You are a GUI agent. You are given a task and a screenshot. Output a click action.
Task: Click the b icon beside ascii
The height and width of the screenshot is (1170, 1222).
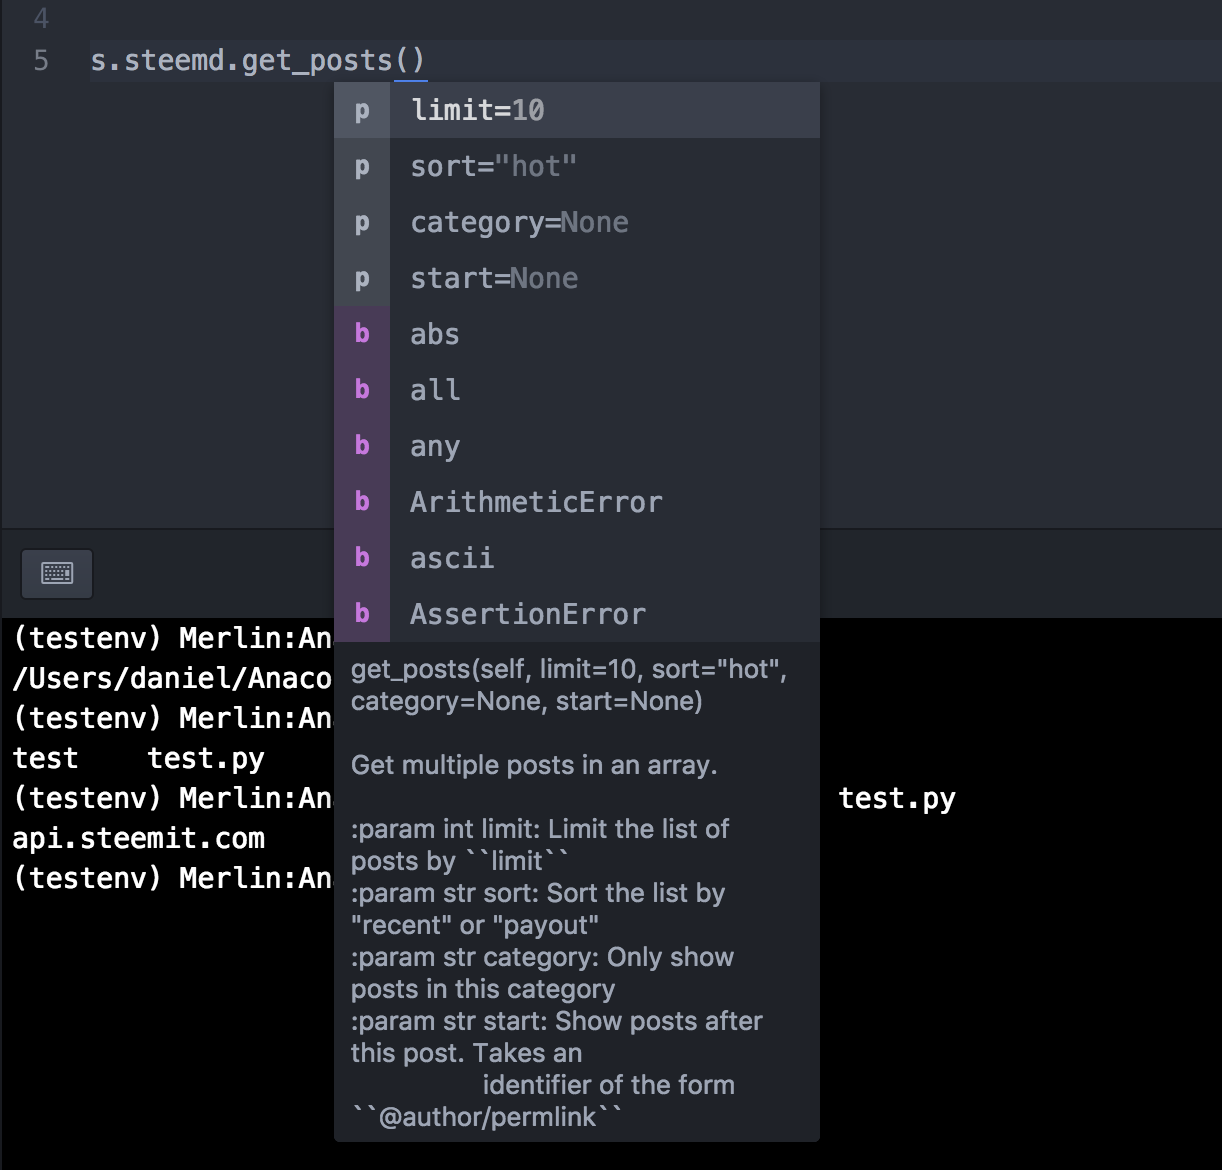(x=362, y=558)
